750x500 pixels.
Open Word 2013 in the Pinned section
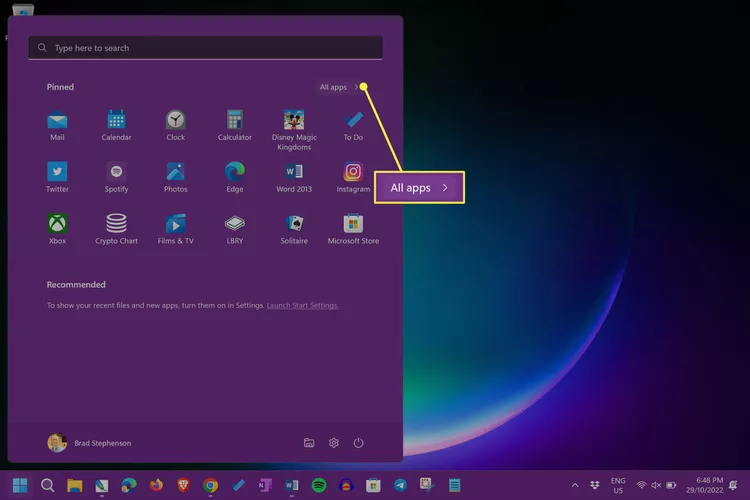(x=294, y=177)
